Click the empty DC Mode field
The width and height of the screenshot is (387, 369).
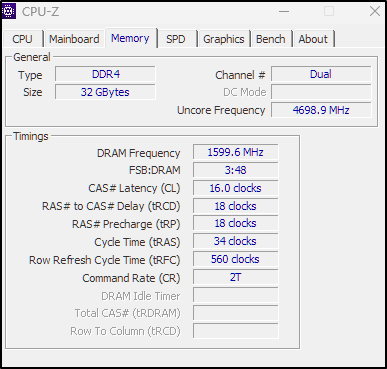click(x=321, y=92)
